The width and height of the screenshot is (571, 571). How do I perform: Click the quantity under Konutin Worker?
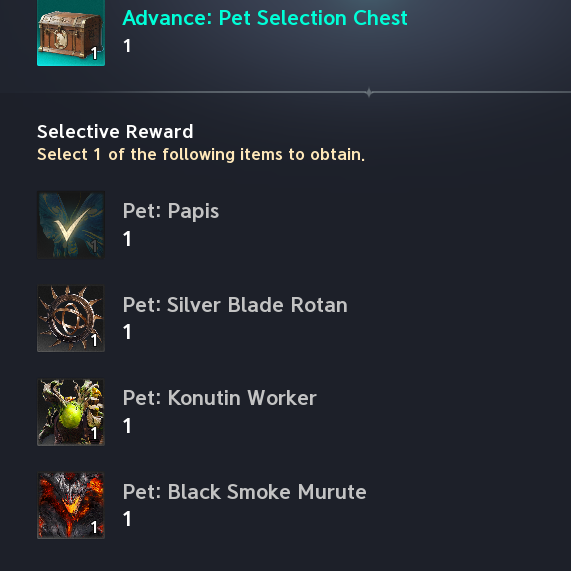(x=127, y=426)
